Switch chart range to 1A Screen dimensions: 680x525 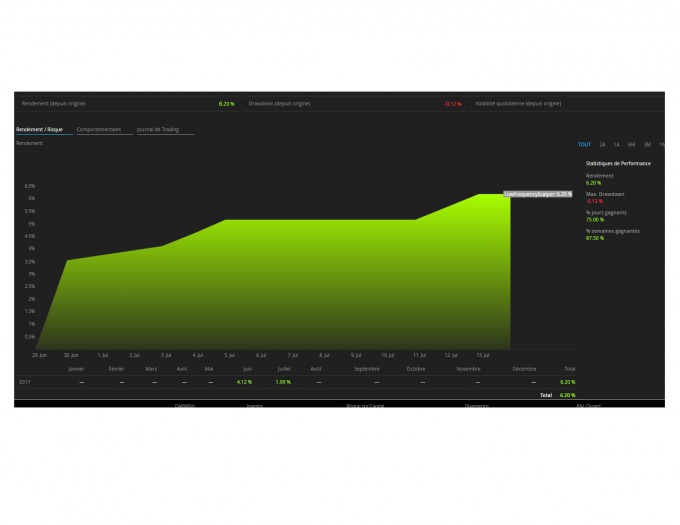click(x=617, y=144)
